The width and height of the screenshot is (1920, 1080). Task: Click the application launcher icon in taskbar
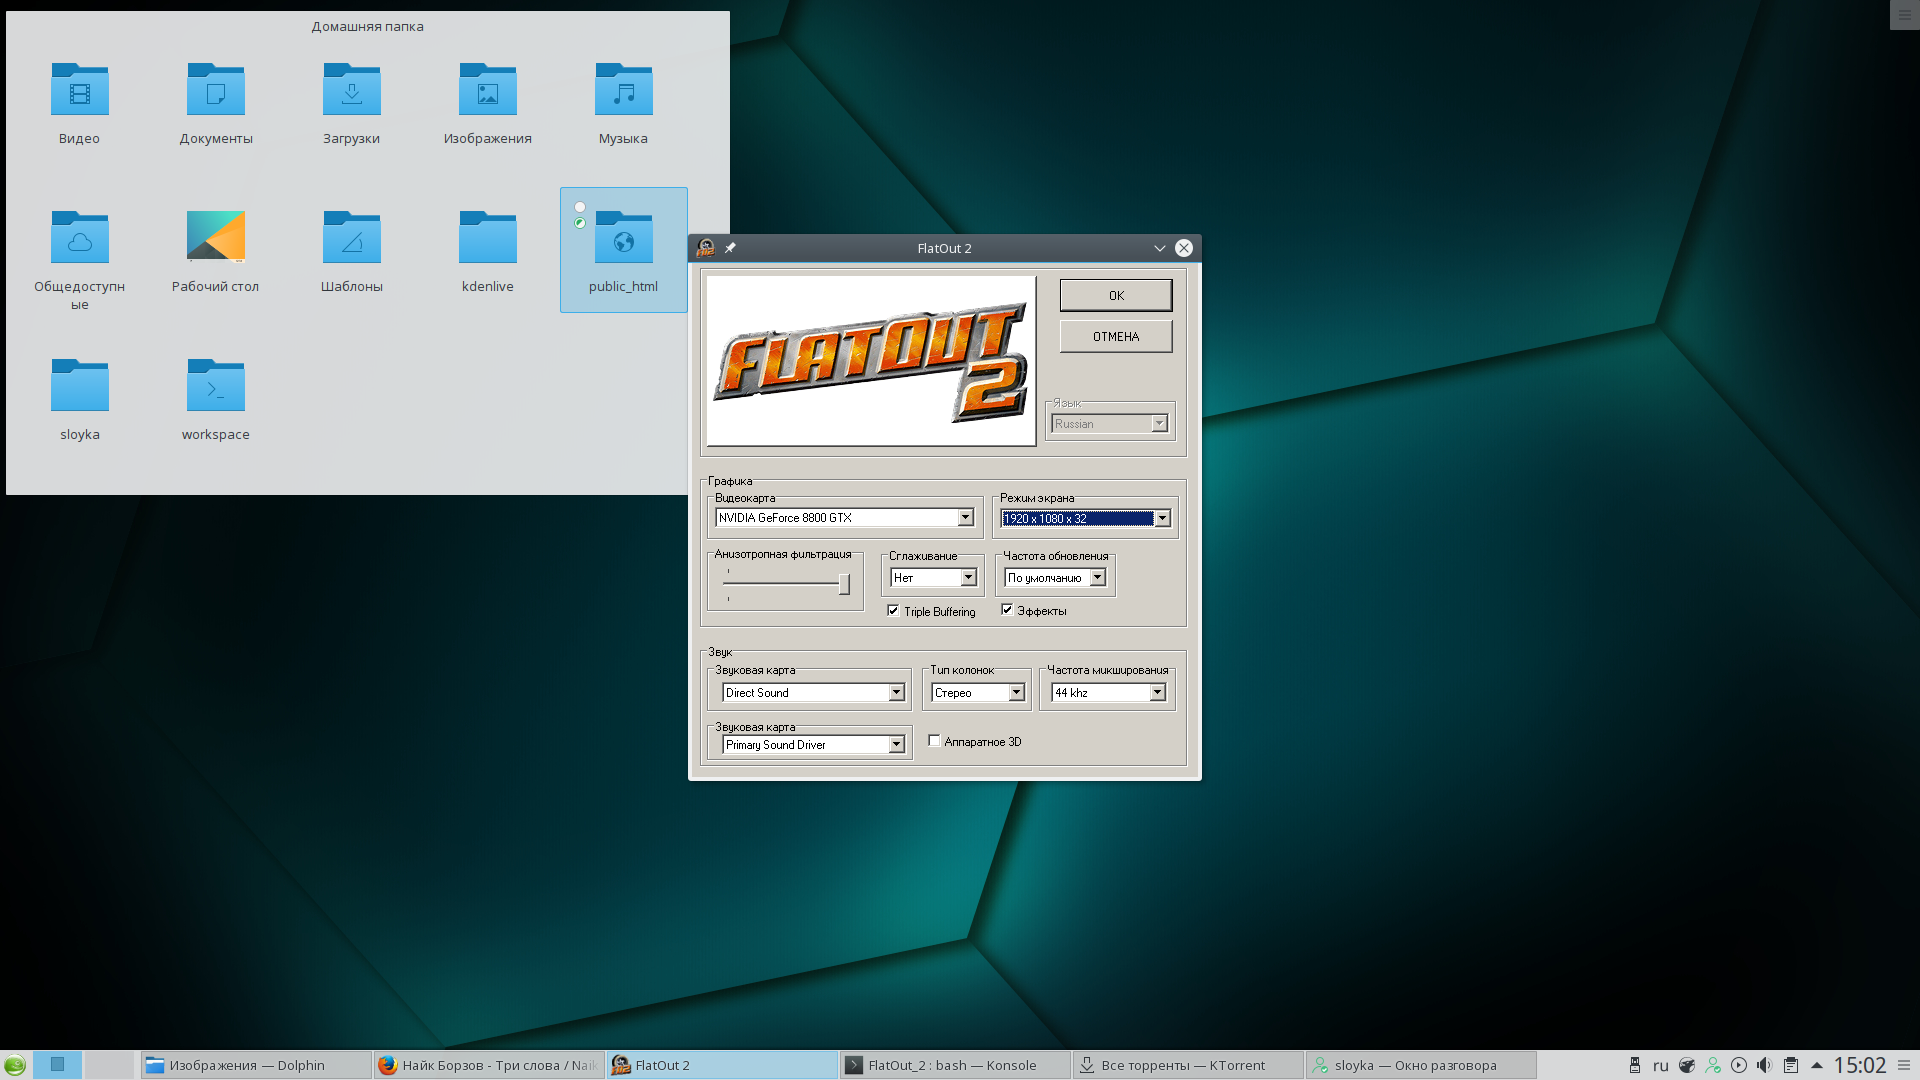14,1065
